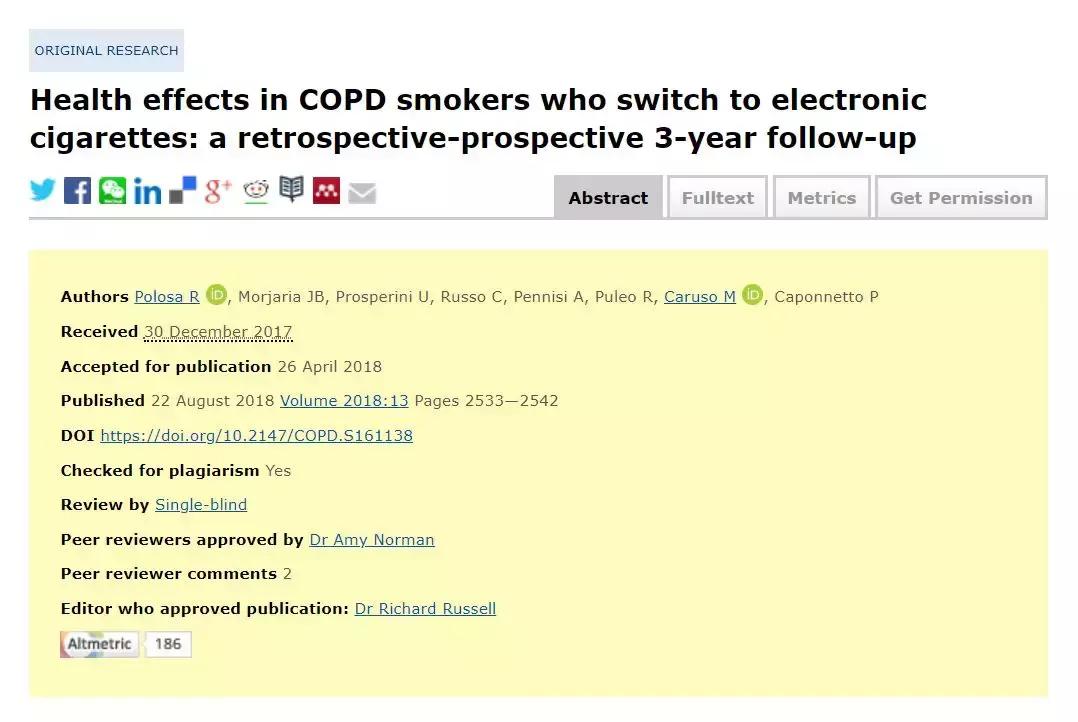Share the article on LinkedIn
Image resolution: width=1078 pixels, height=722 pixels.
pyautogui.click(x=148, y=190)
